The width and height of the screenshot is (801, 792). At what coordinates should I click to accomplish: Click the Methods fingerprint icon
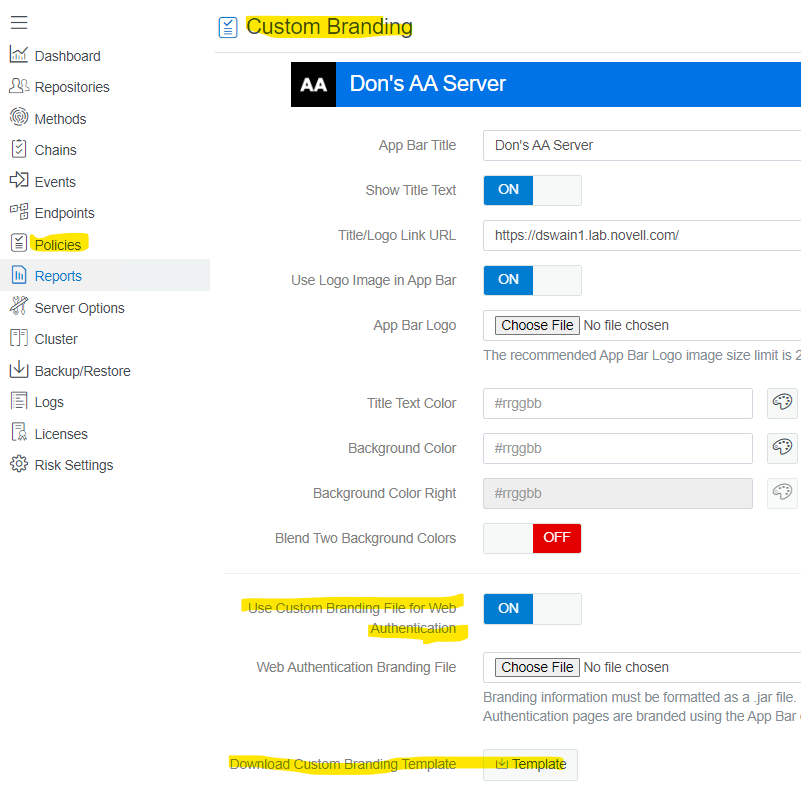pos(18,118)
